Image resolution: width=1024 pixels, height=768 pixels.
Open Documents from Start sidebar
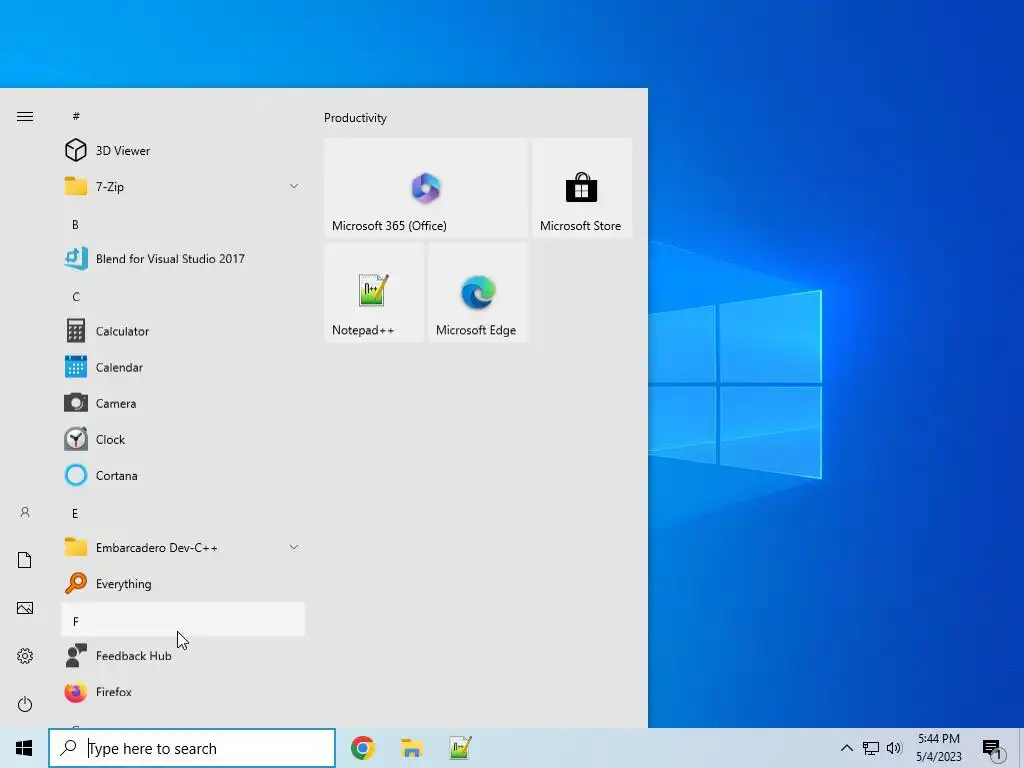pyautogui.click(x=25, y=560)
